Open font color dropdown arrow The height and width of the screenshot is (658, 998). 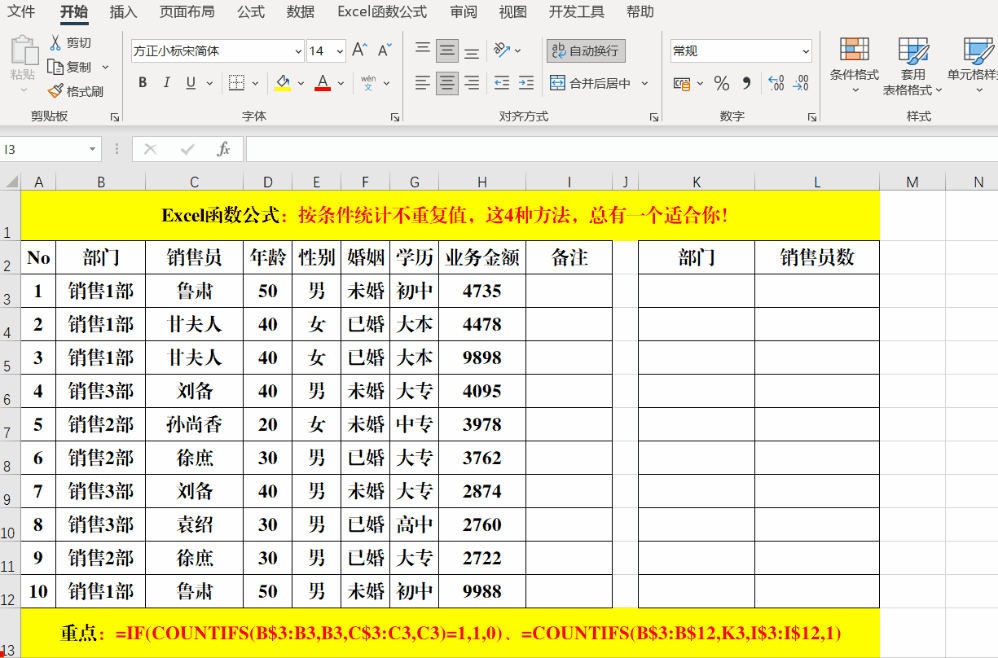(x=341, y=83)
